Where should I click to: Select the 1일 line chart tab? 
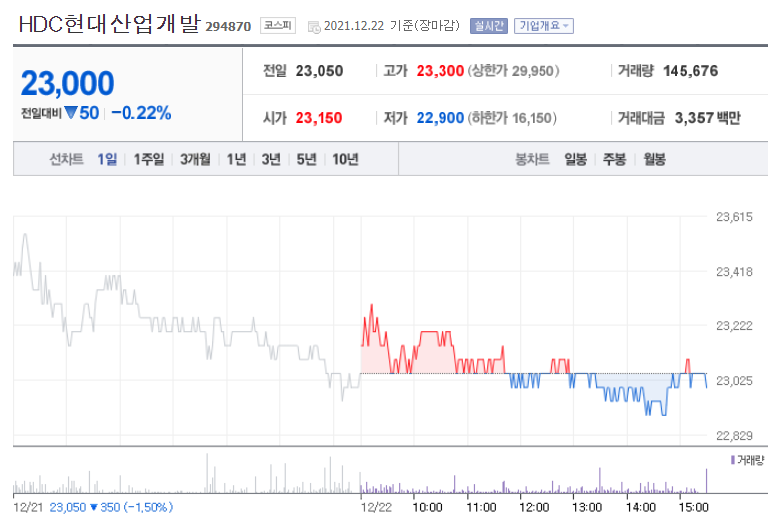[107, 159]
